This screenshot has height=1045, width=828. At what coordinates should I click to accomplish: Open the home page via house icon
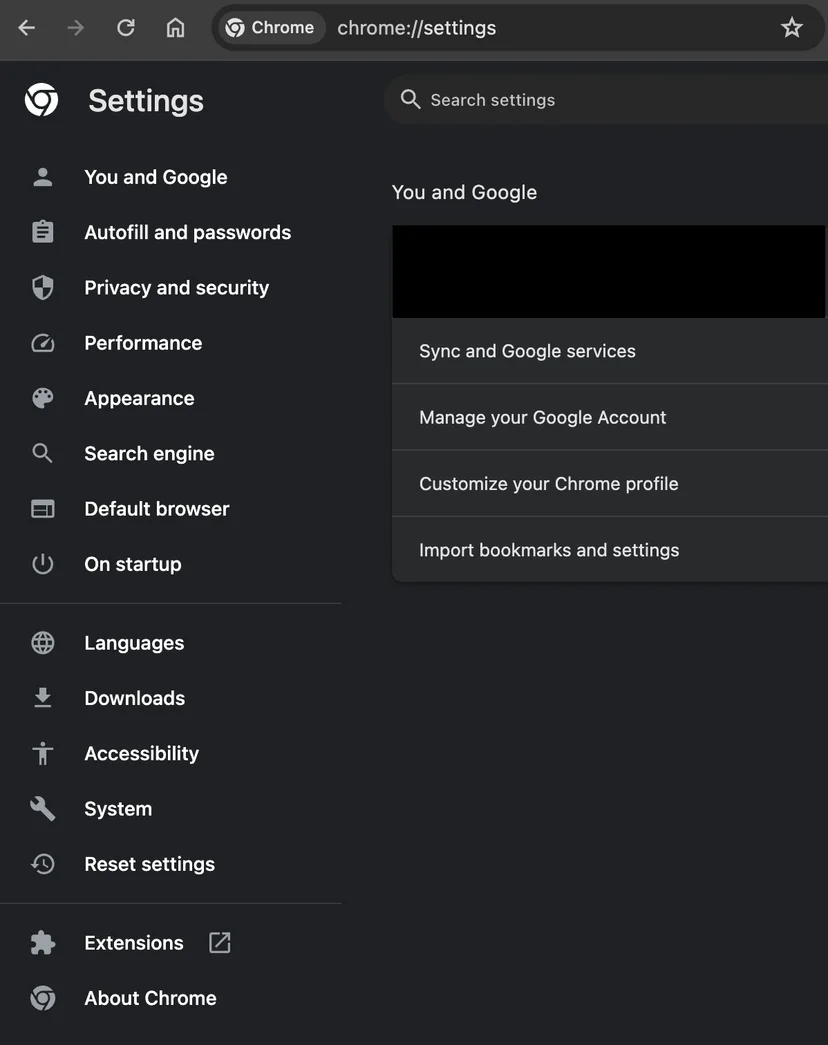[x=175, y=28]
